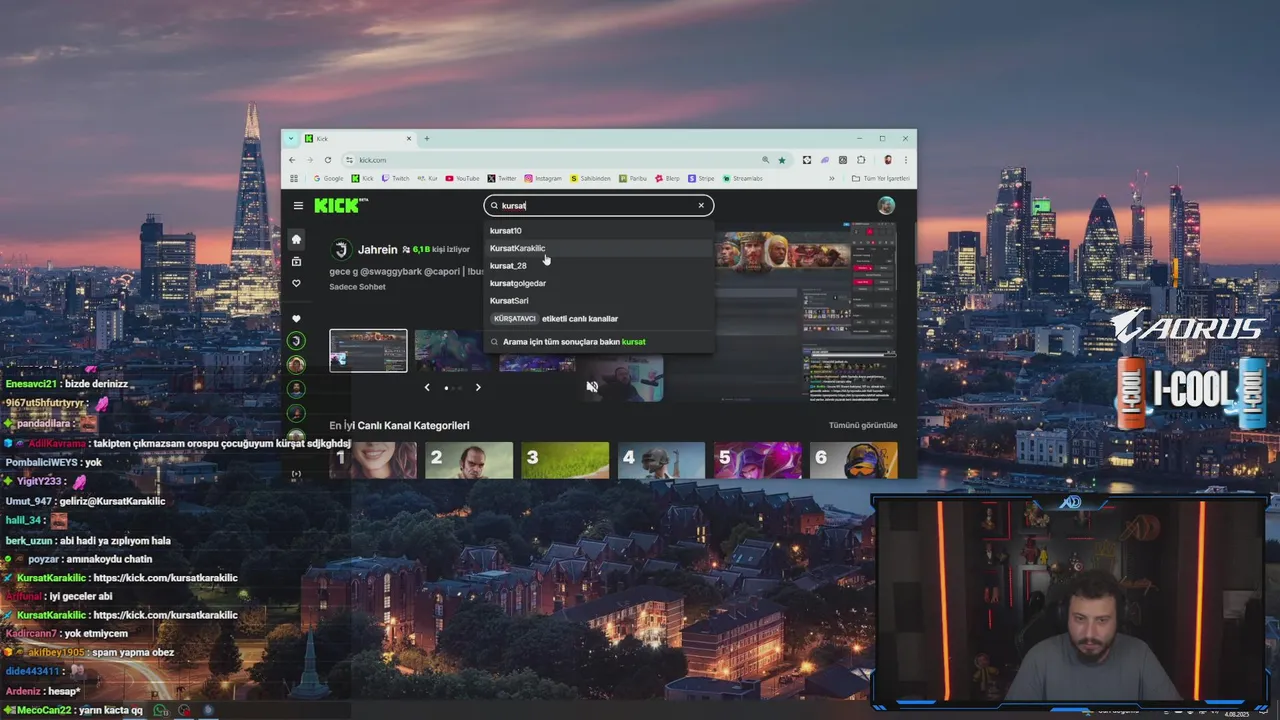Click the filled heart sidebar icon
Image resolution: width=1280 pixels, height=720 pixels.
296,319
